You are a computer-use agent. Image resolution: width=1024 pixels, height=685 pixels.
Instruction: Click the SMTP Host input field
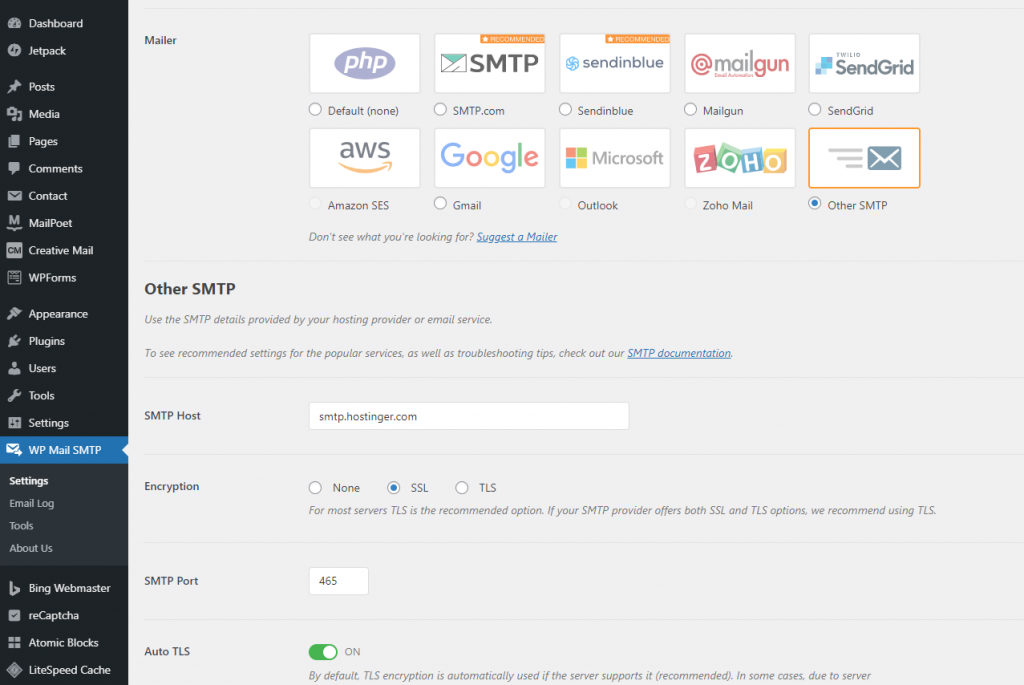click(469, 416)
